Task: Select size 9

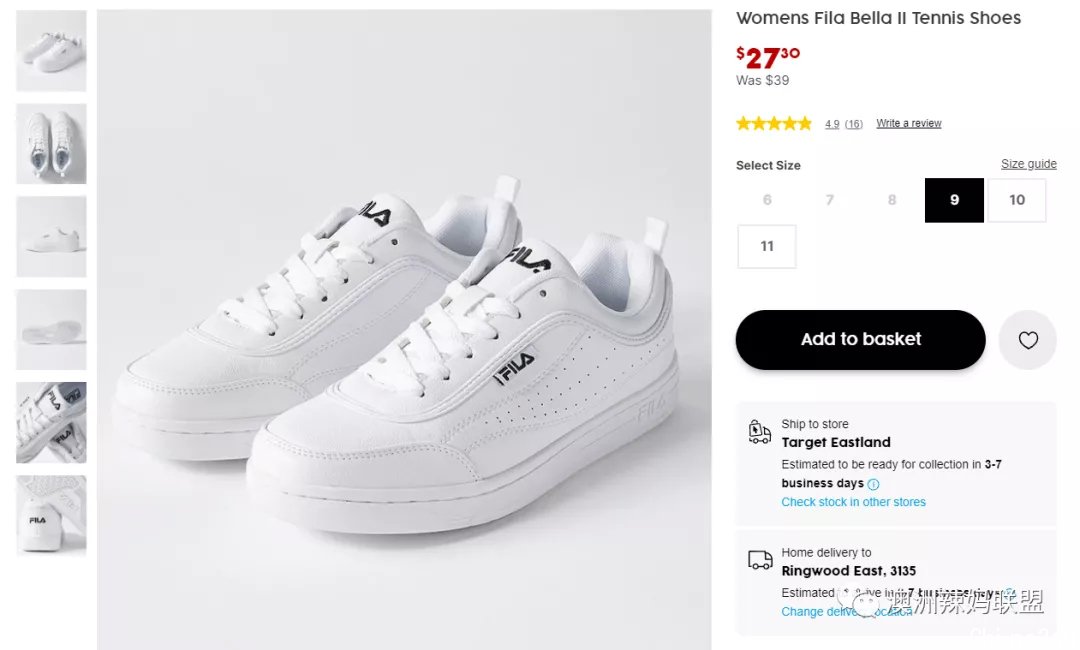Action: [954, 200]
